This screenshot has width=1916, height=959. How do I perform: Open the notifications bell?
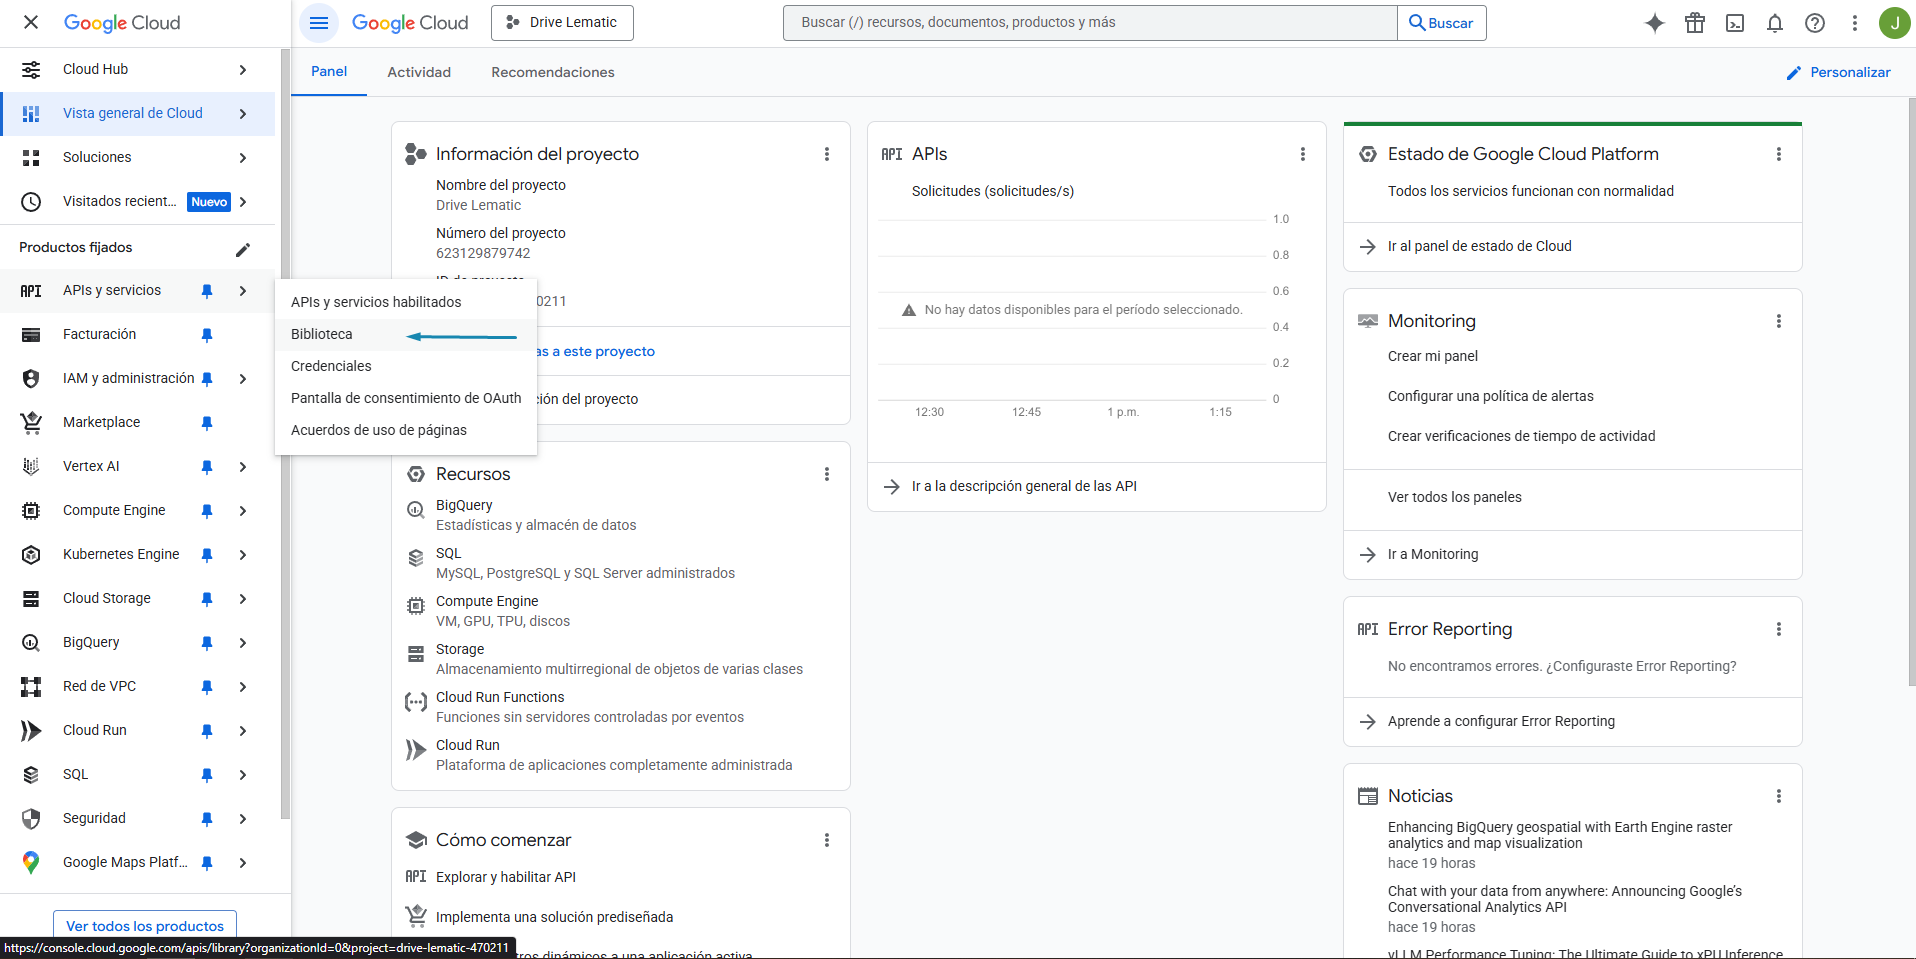[1774, 23]
